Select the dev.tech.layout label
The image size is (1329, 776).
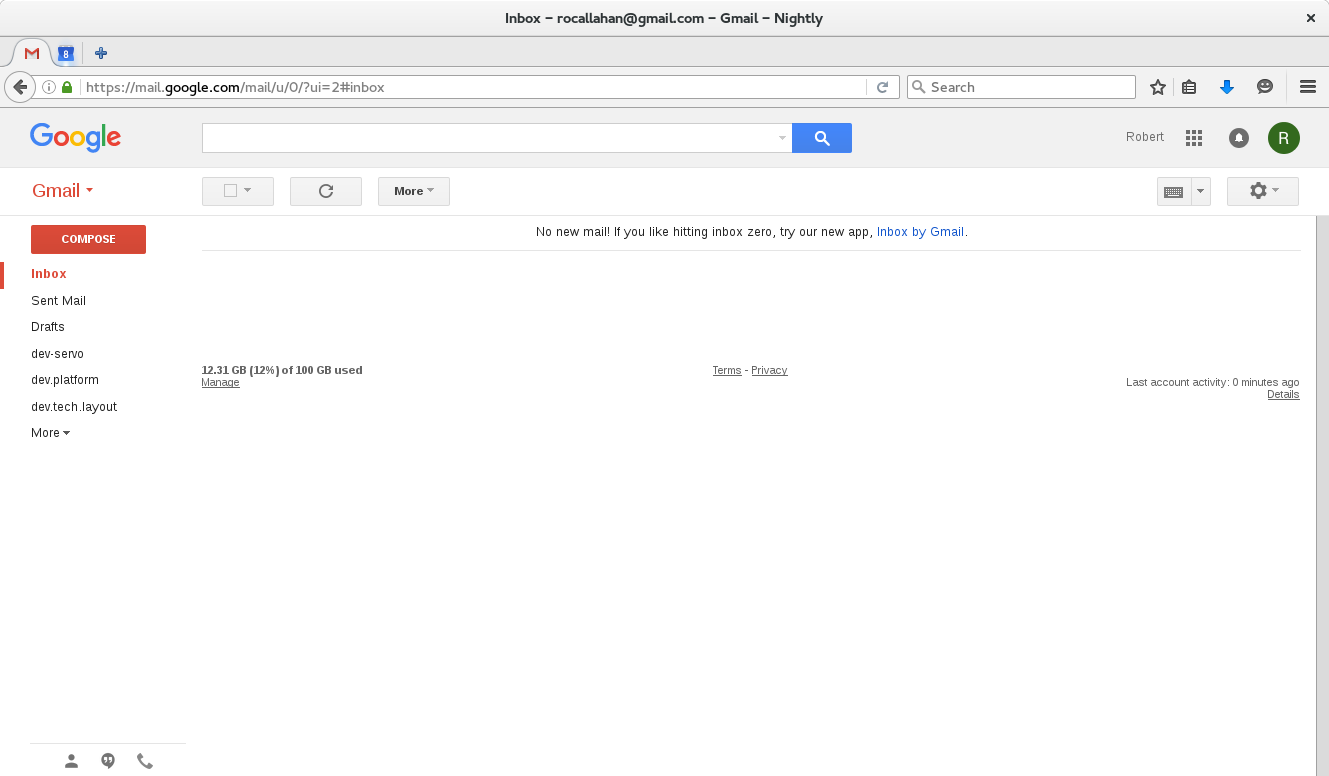click(74, 407)
